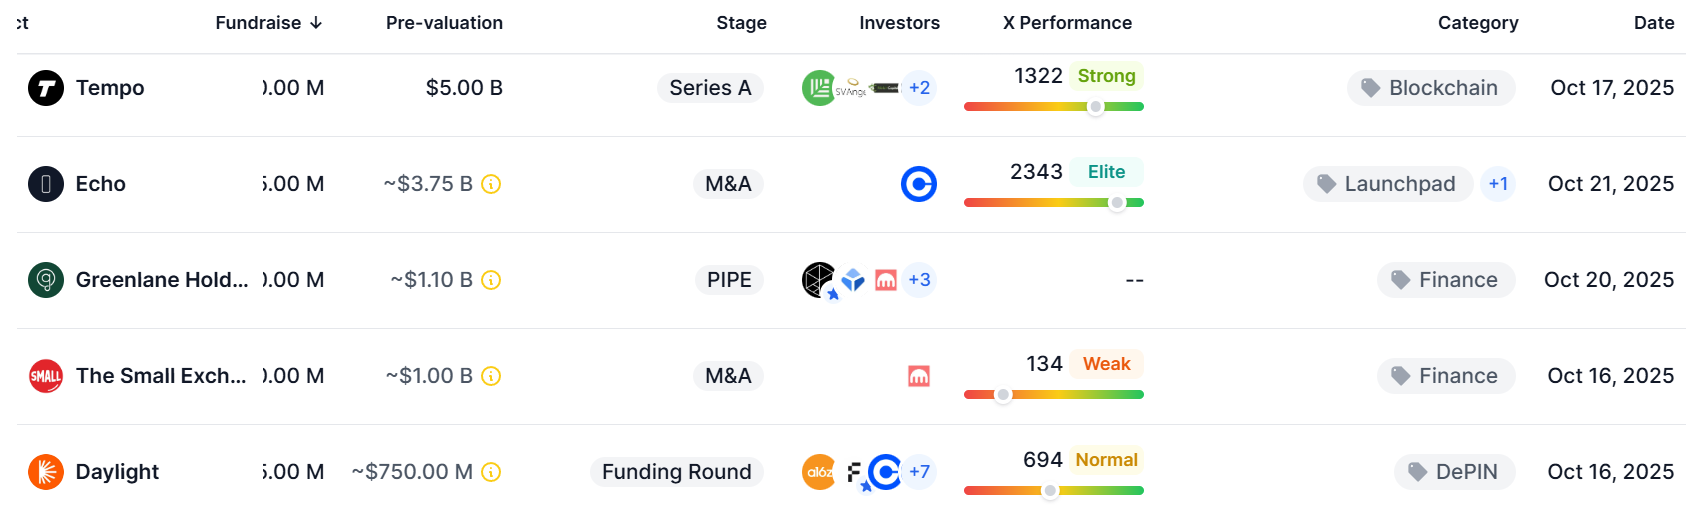Click Tempo's X performance slider bar
This screenshot has width=1700, height=517.
(1053, 106)
